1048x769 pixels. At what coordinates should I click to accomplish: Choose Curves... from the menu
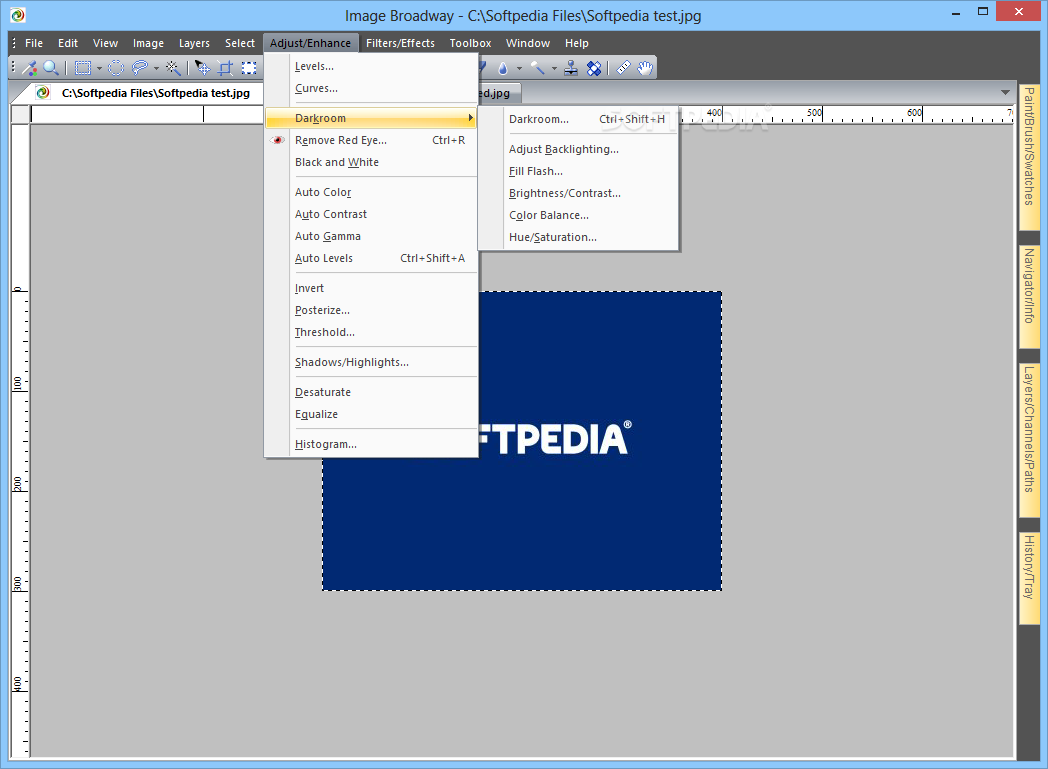click(371, 88)
